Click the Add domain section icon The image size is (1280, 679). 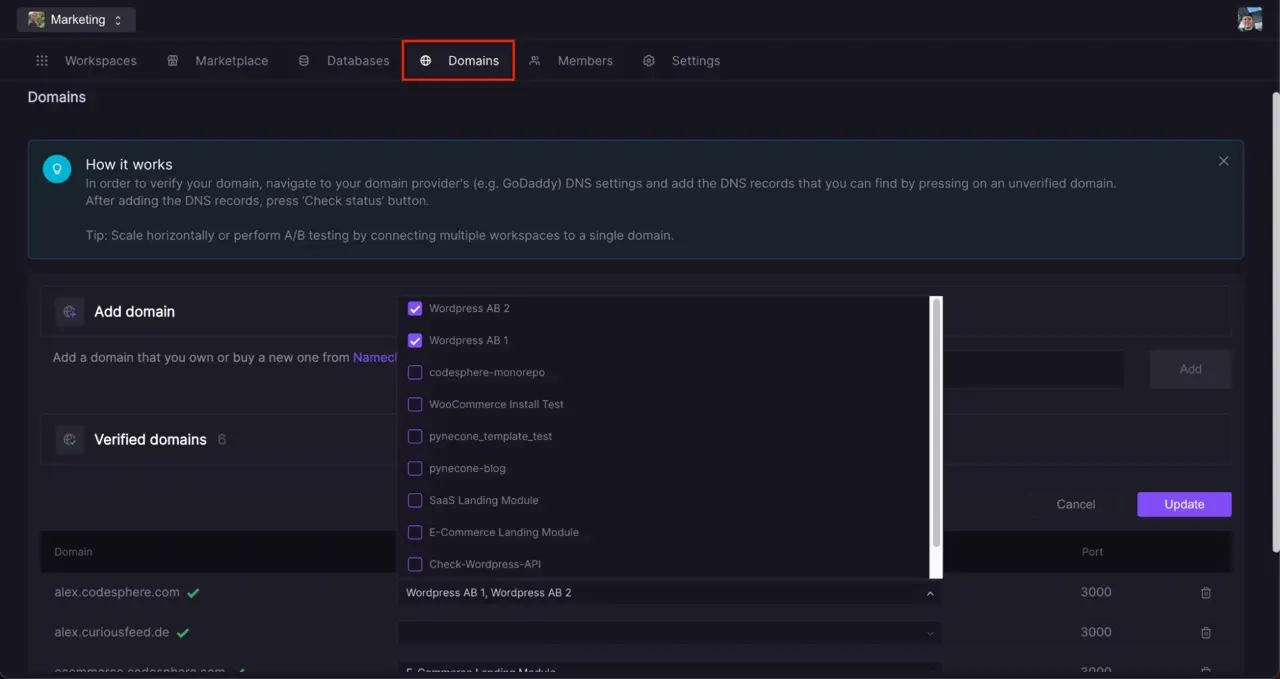click(70, 312)
